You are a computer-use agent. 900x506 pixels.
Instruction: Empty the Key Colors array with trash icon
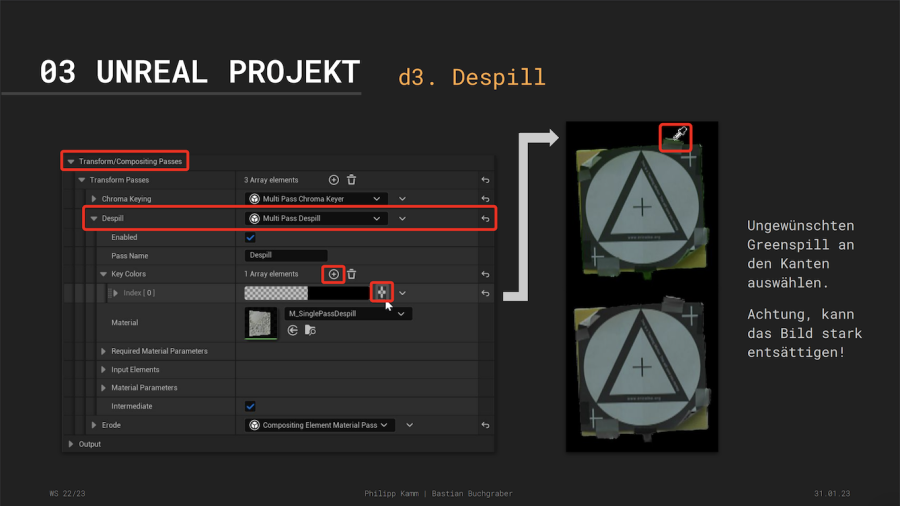[351, 274]
